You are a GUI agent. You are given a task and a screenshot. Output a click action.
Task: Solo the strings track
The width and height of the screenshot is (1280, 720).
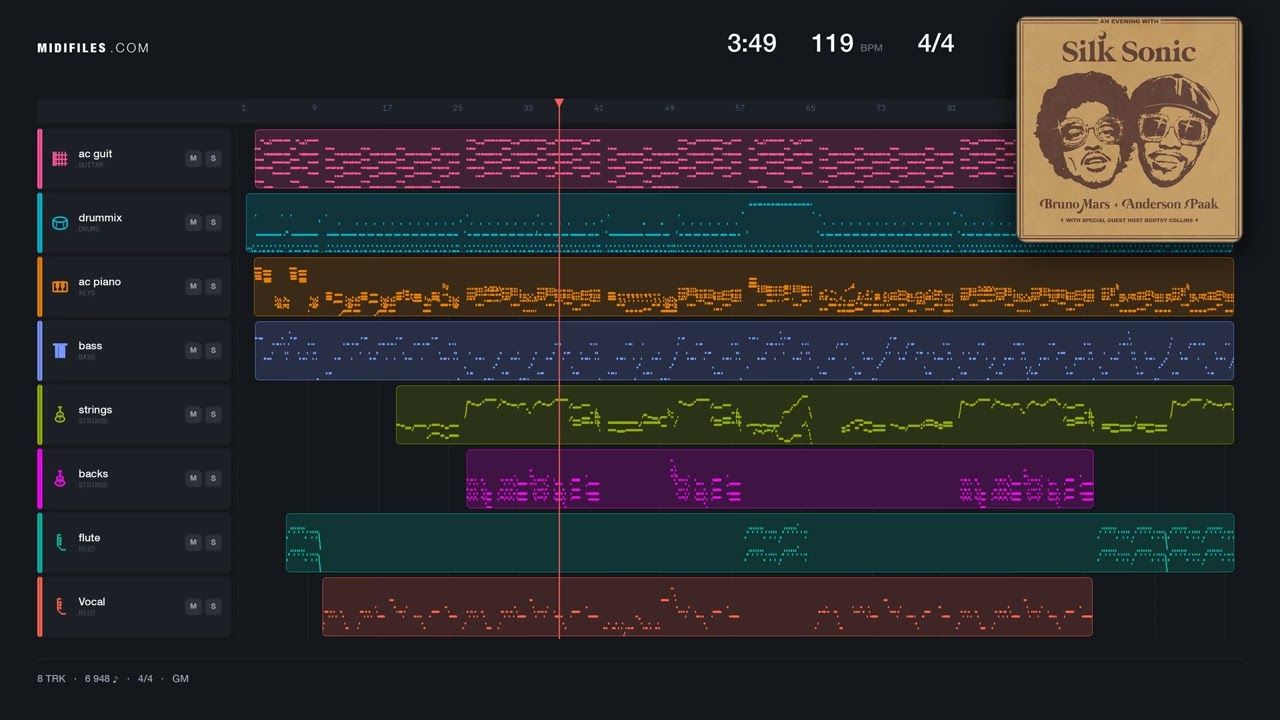(213, 414)
